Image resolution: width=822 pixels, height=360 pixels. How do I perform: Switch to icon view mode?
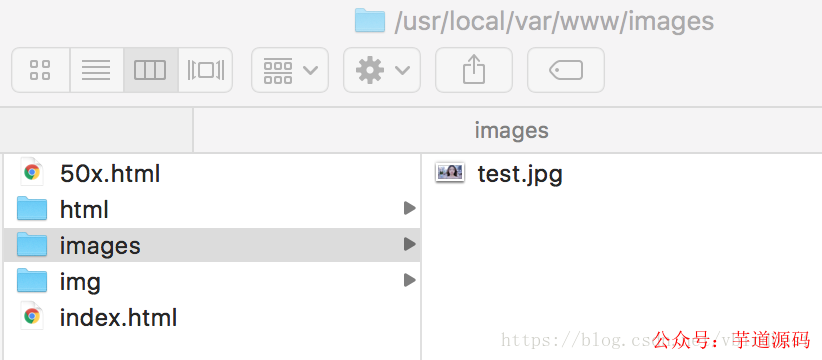[x=40, y=70]
